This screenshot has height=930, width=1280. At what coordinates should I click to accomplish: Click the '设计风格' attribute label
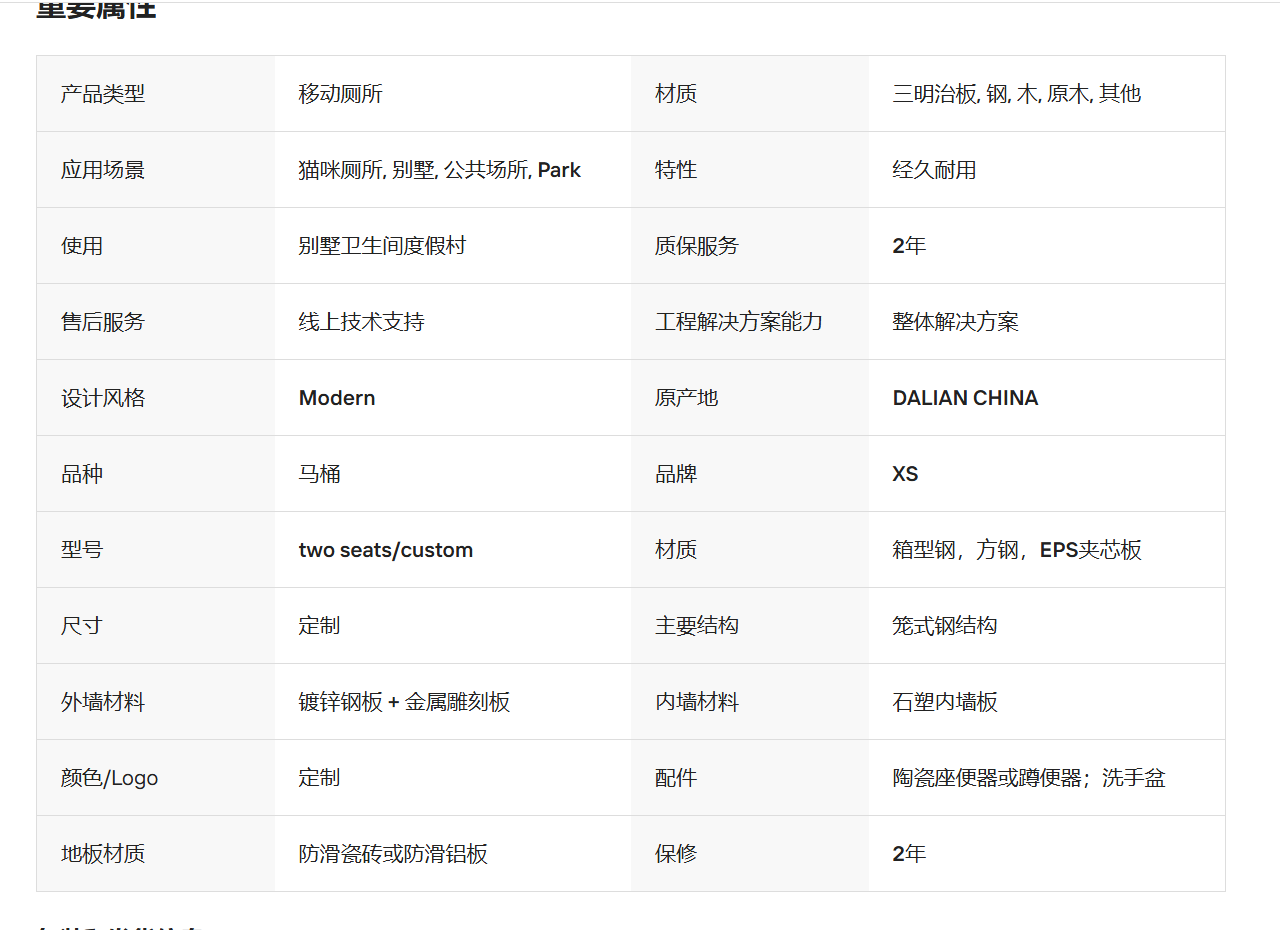(103, 398)
